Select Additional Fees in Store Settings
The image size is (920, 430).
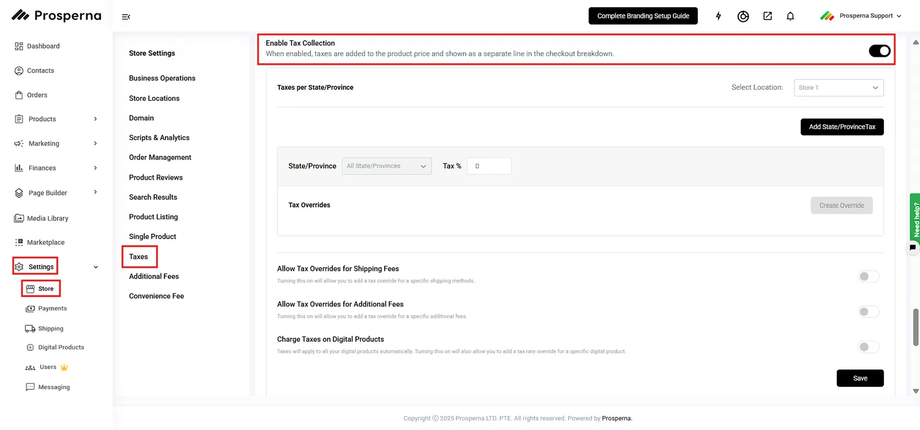coord(154,276)
